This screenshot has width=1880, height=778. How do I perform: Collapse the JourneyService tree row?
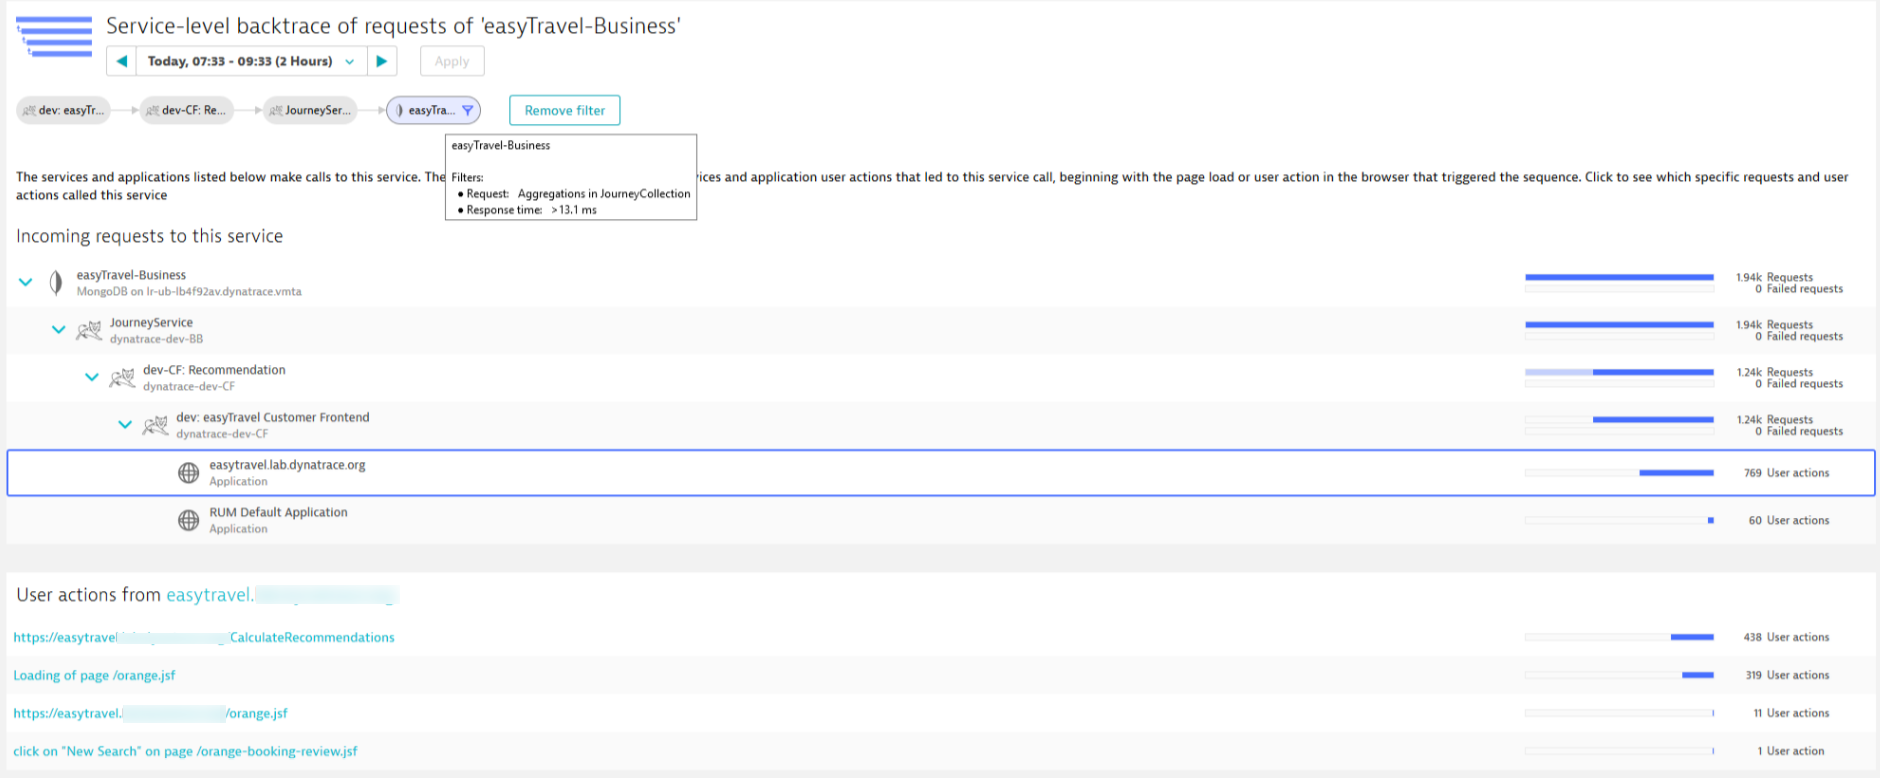59,330
